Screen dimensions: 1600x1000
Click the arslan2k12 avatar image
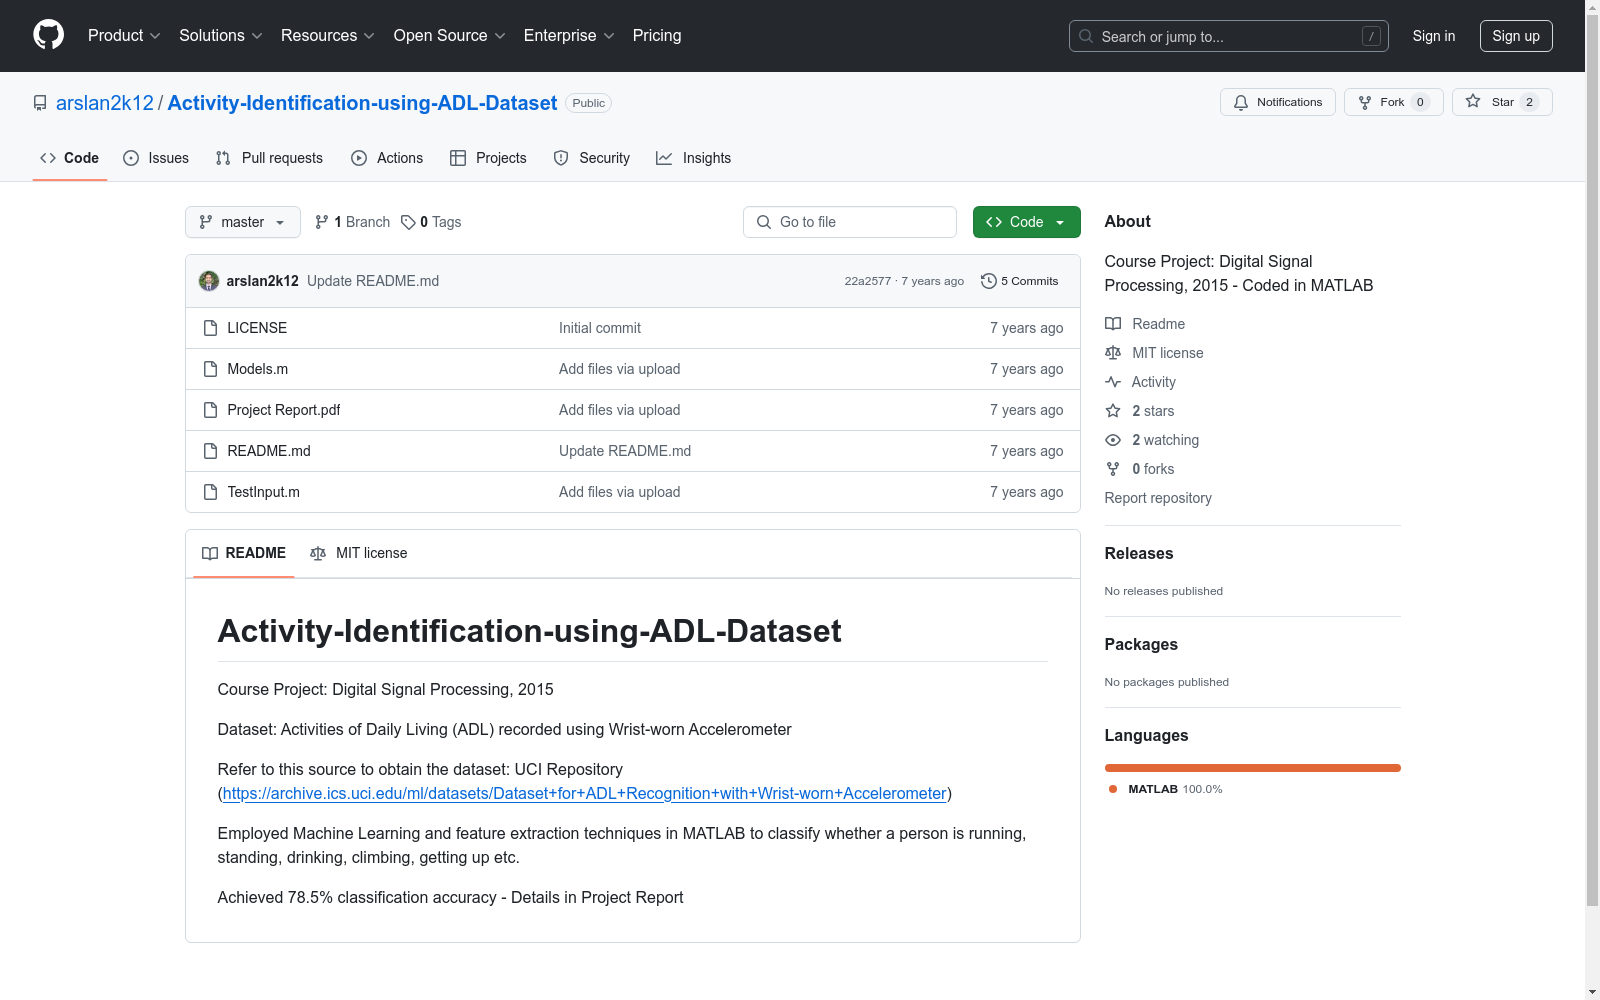(209, 281)
